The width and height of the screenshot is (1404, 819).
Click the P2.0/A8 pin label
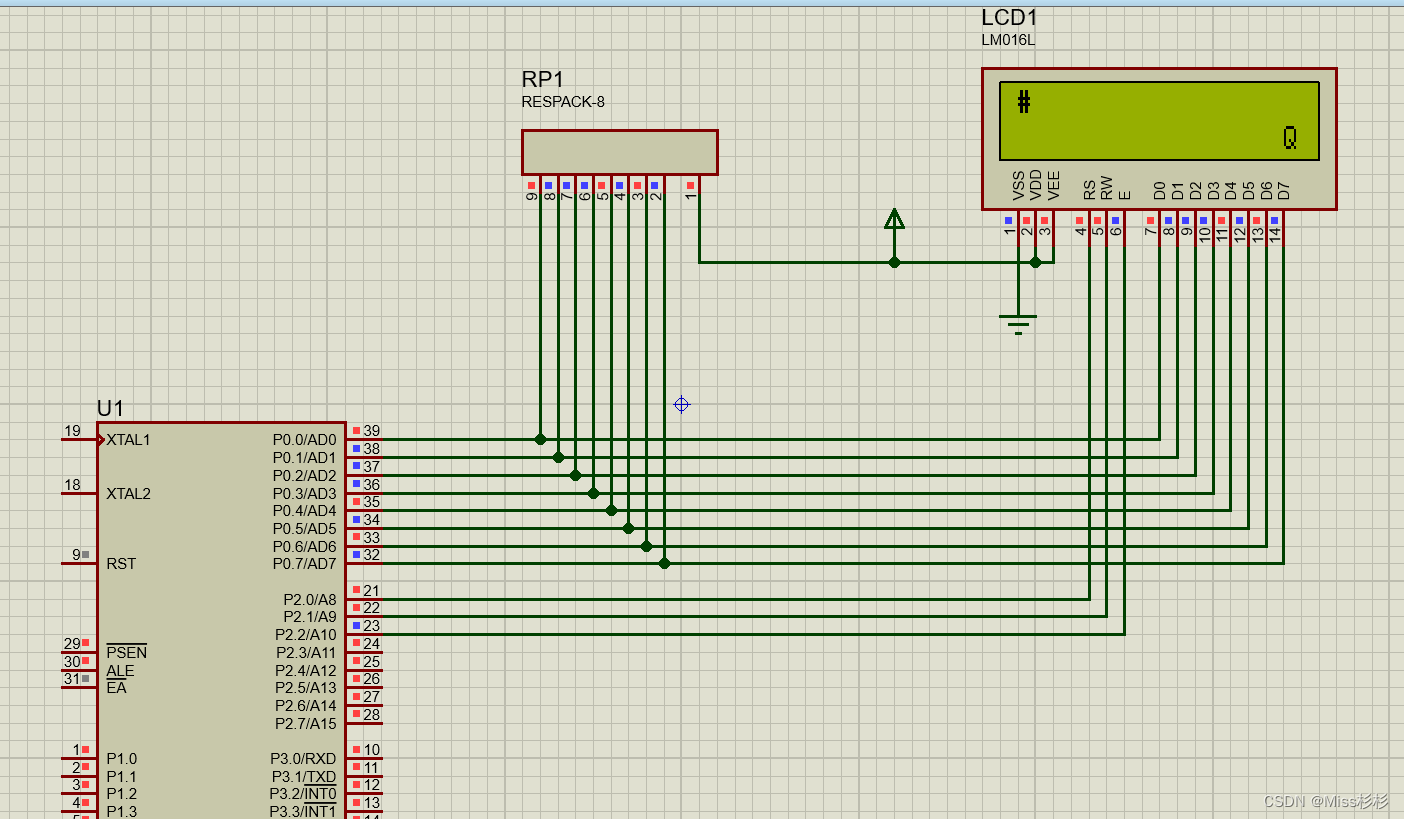click(310, 600)
